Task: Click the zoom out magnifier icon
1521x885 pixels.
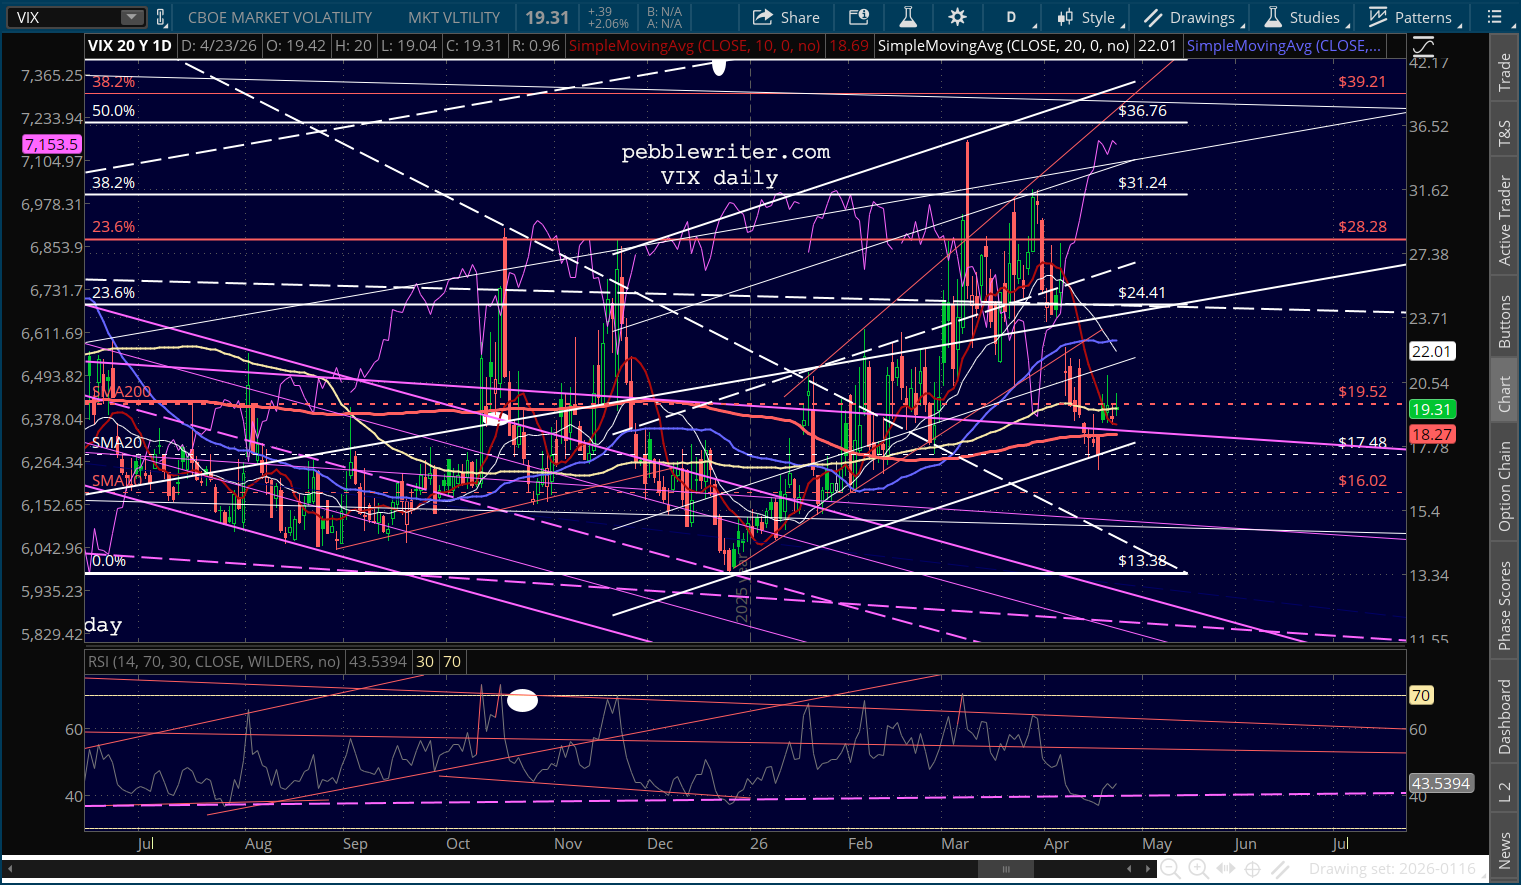Action: point(1170,869)
